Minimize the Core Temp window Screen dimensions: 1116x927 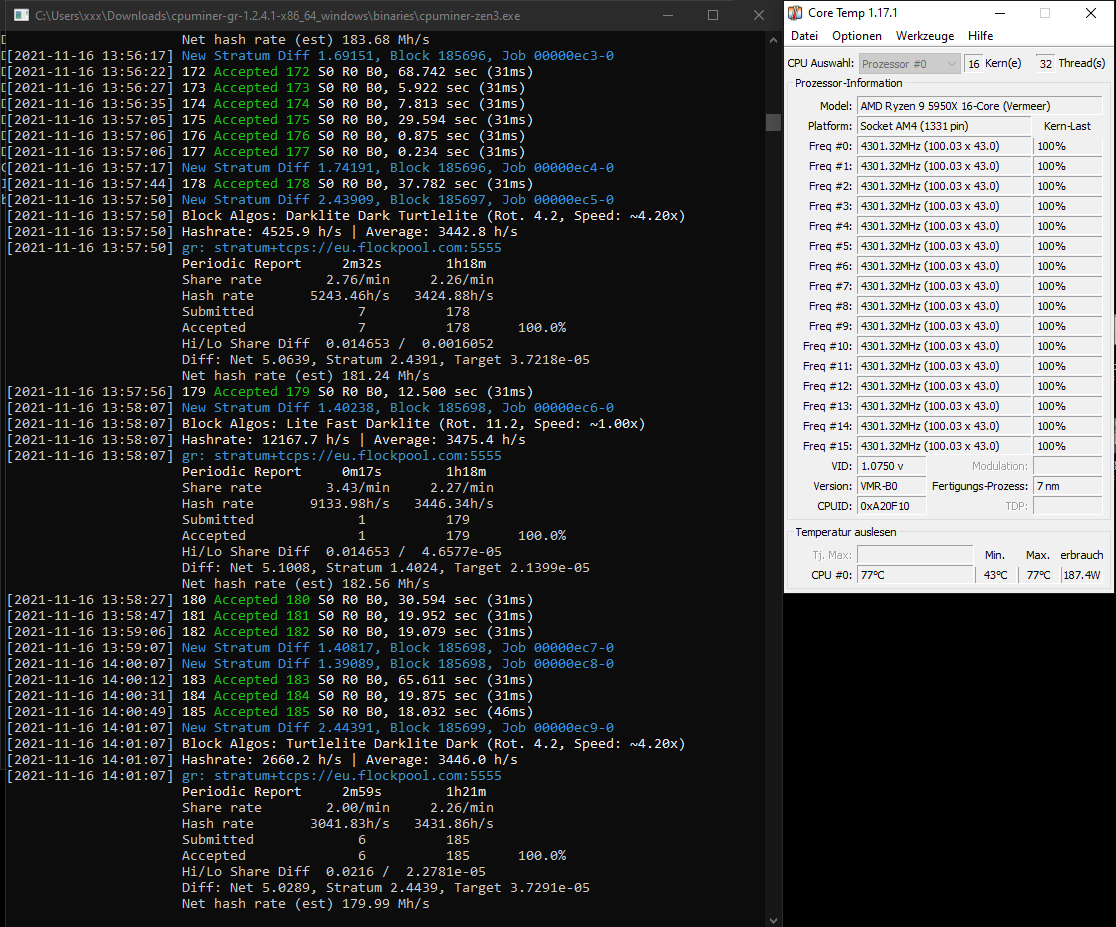1000,14
